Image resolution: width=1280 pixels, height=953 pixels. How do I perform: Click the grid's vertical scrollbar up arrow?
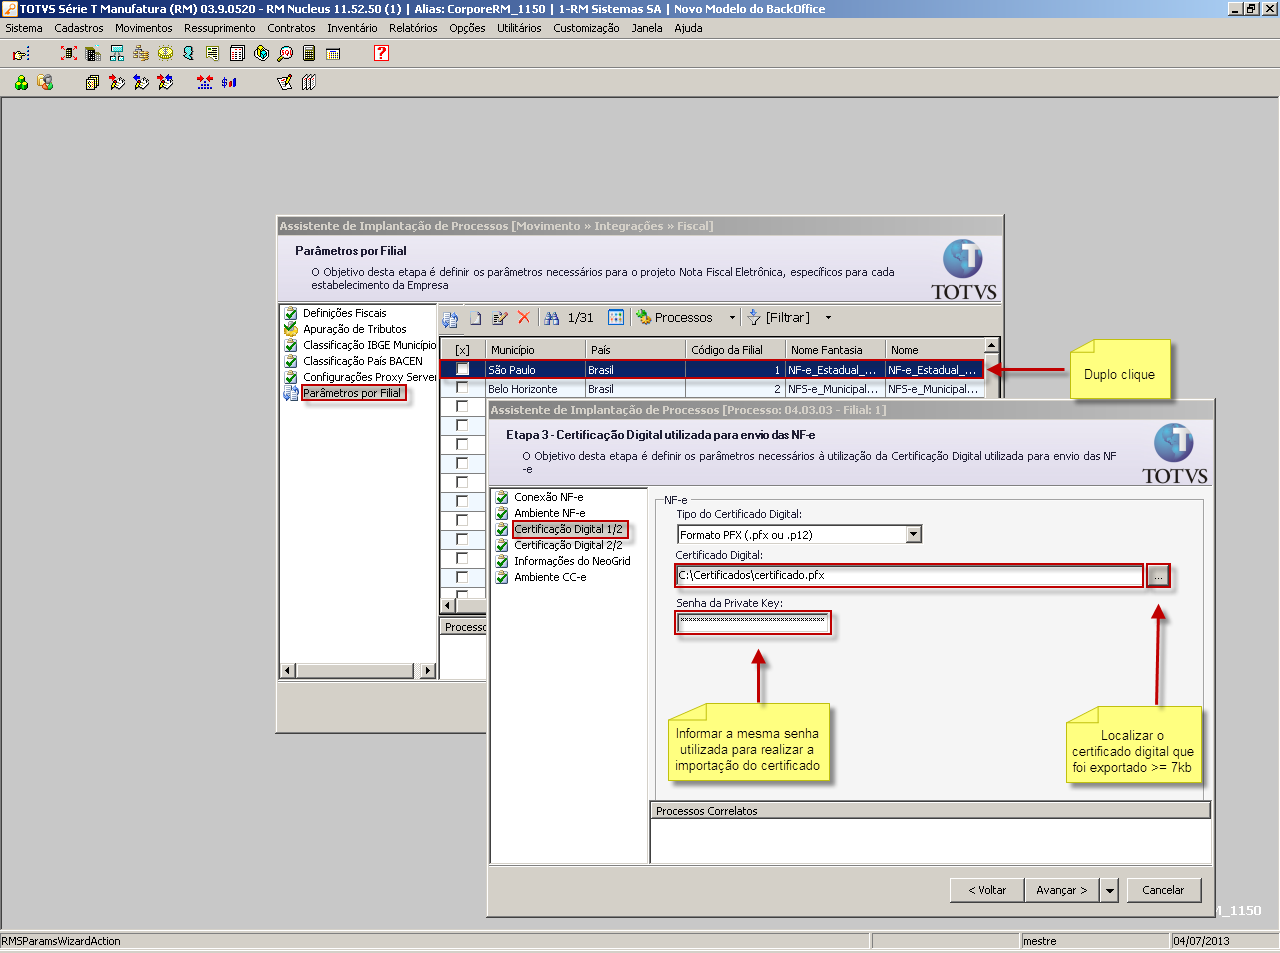pyautogui.click(x=991, y=346)
